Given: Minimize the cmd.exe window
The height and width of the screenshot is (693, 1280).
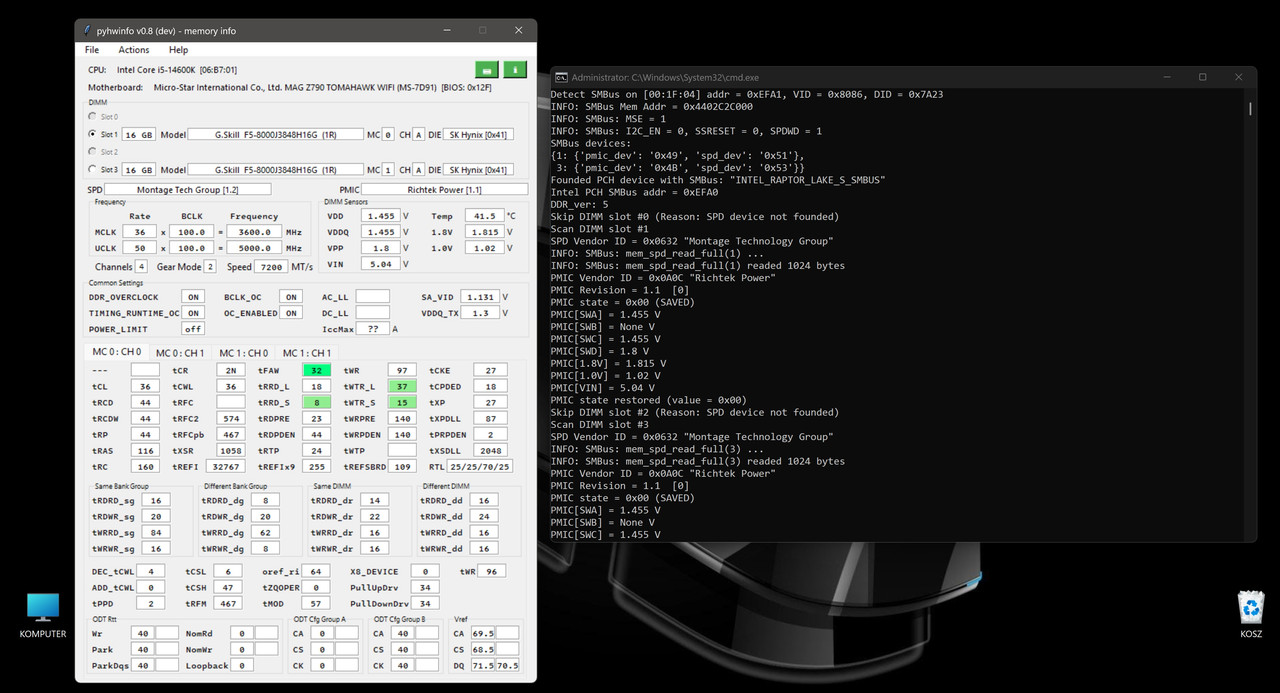Looking at the screenshot, I should tap(1165, 77).
